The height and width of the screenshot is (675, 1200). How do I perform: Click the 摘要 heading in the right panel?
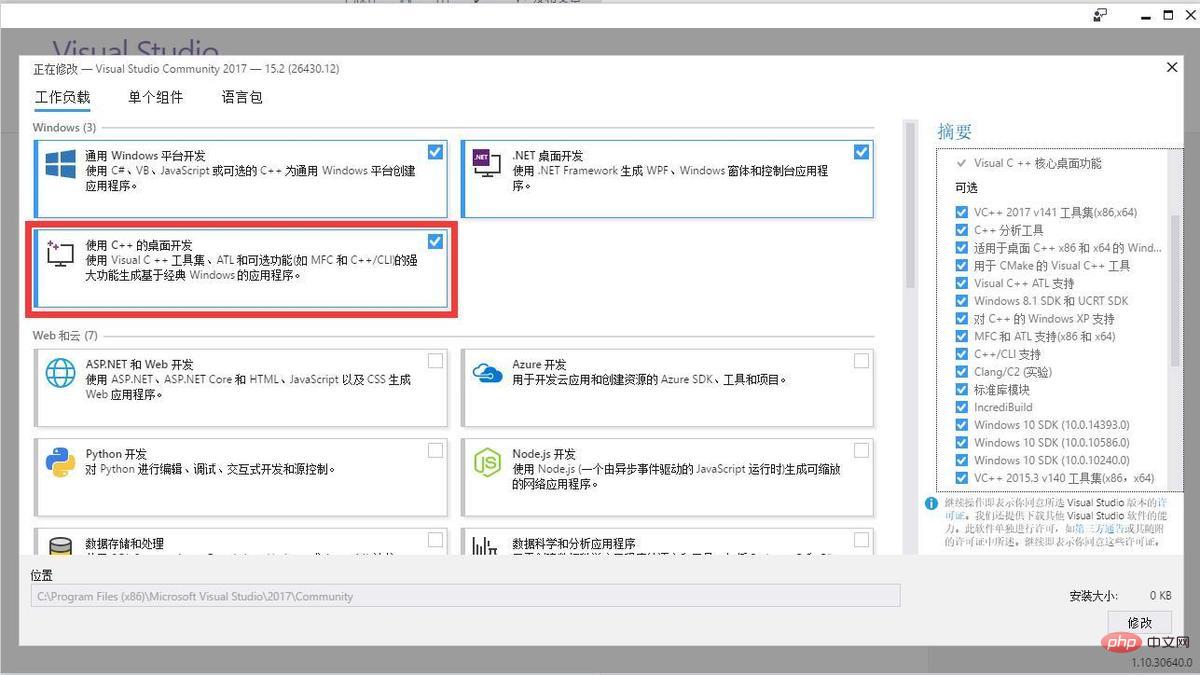click(x=954, y=131)
